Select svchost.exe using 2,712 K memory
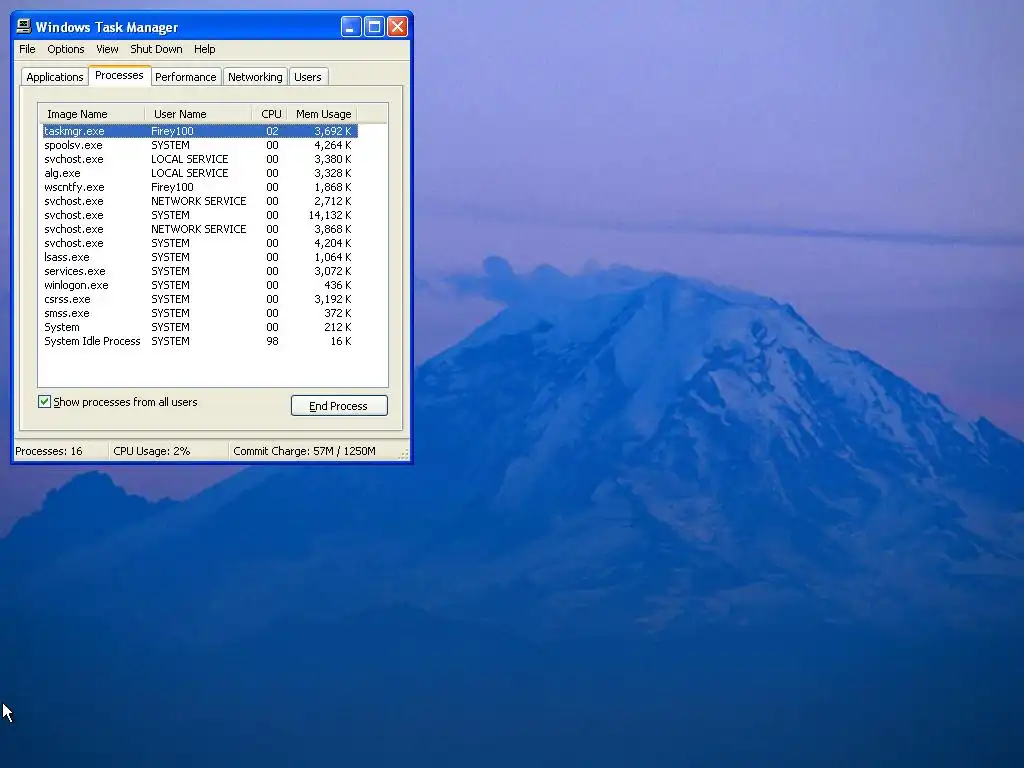This screenshot has height=768, width=1024. pos(199,201)
